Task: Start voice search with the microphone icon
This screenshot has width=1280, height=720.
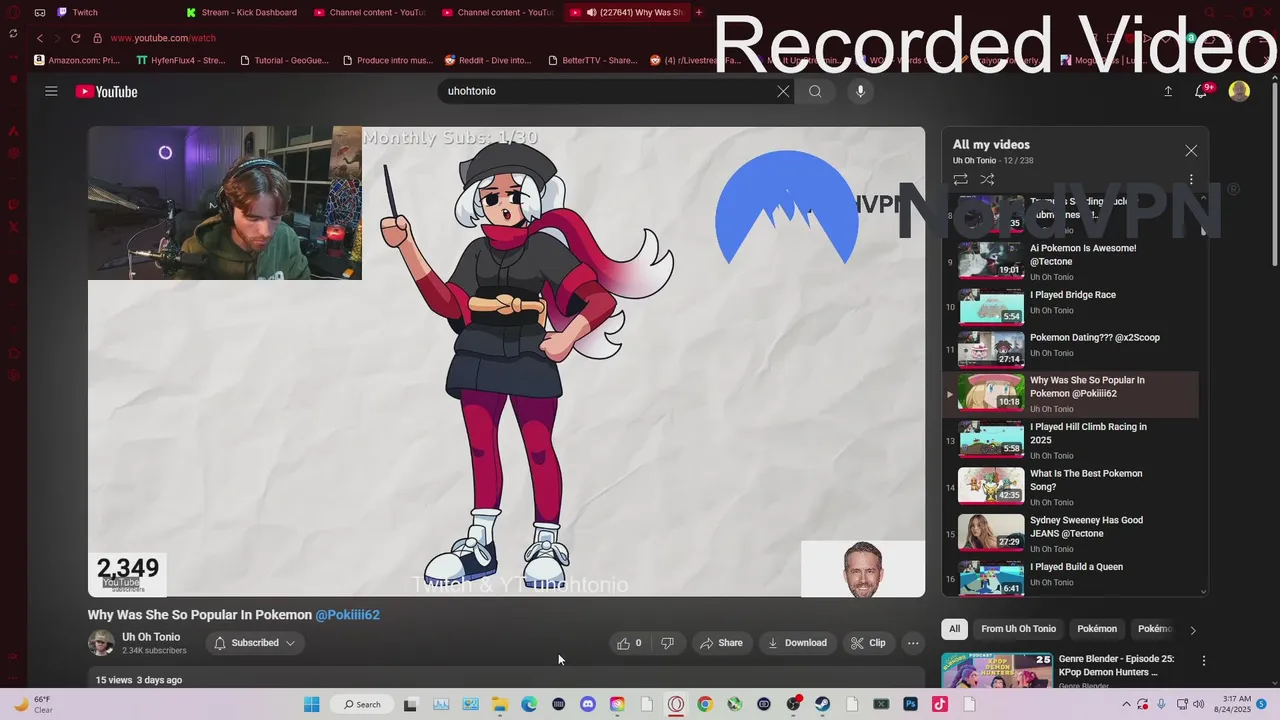Action: (860, 91)
